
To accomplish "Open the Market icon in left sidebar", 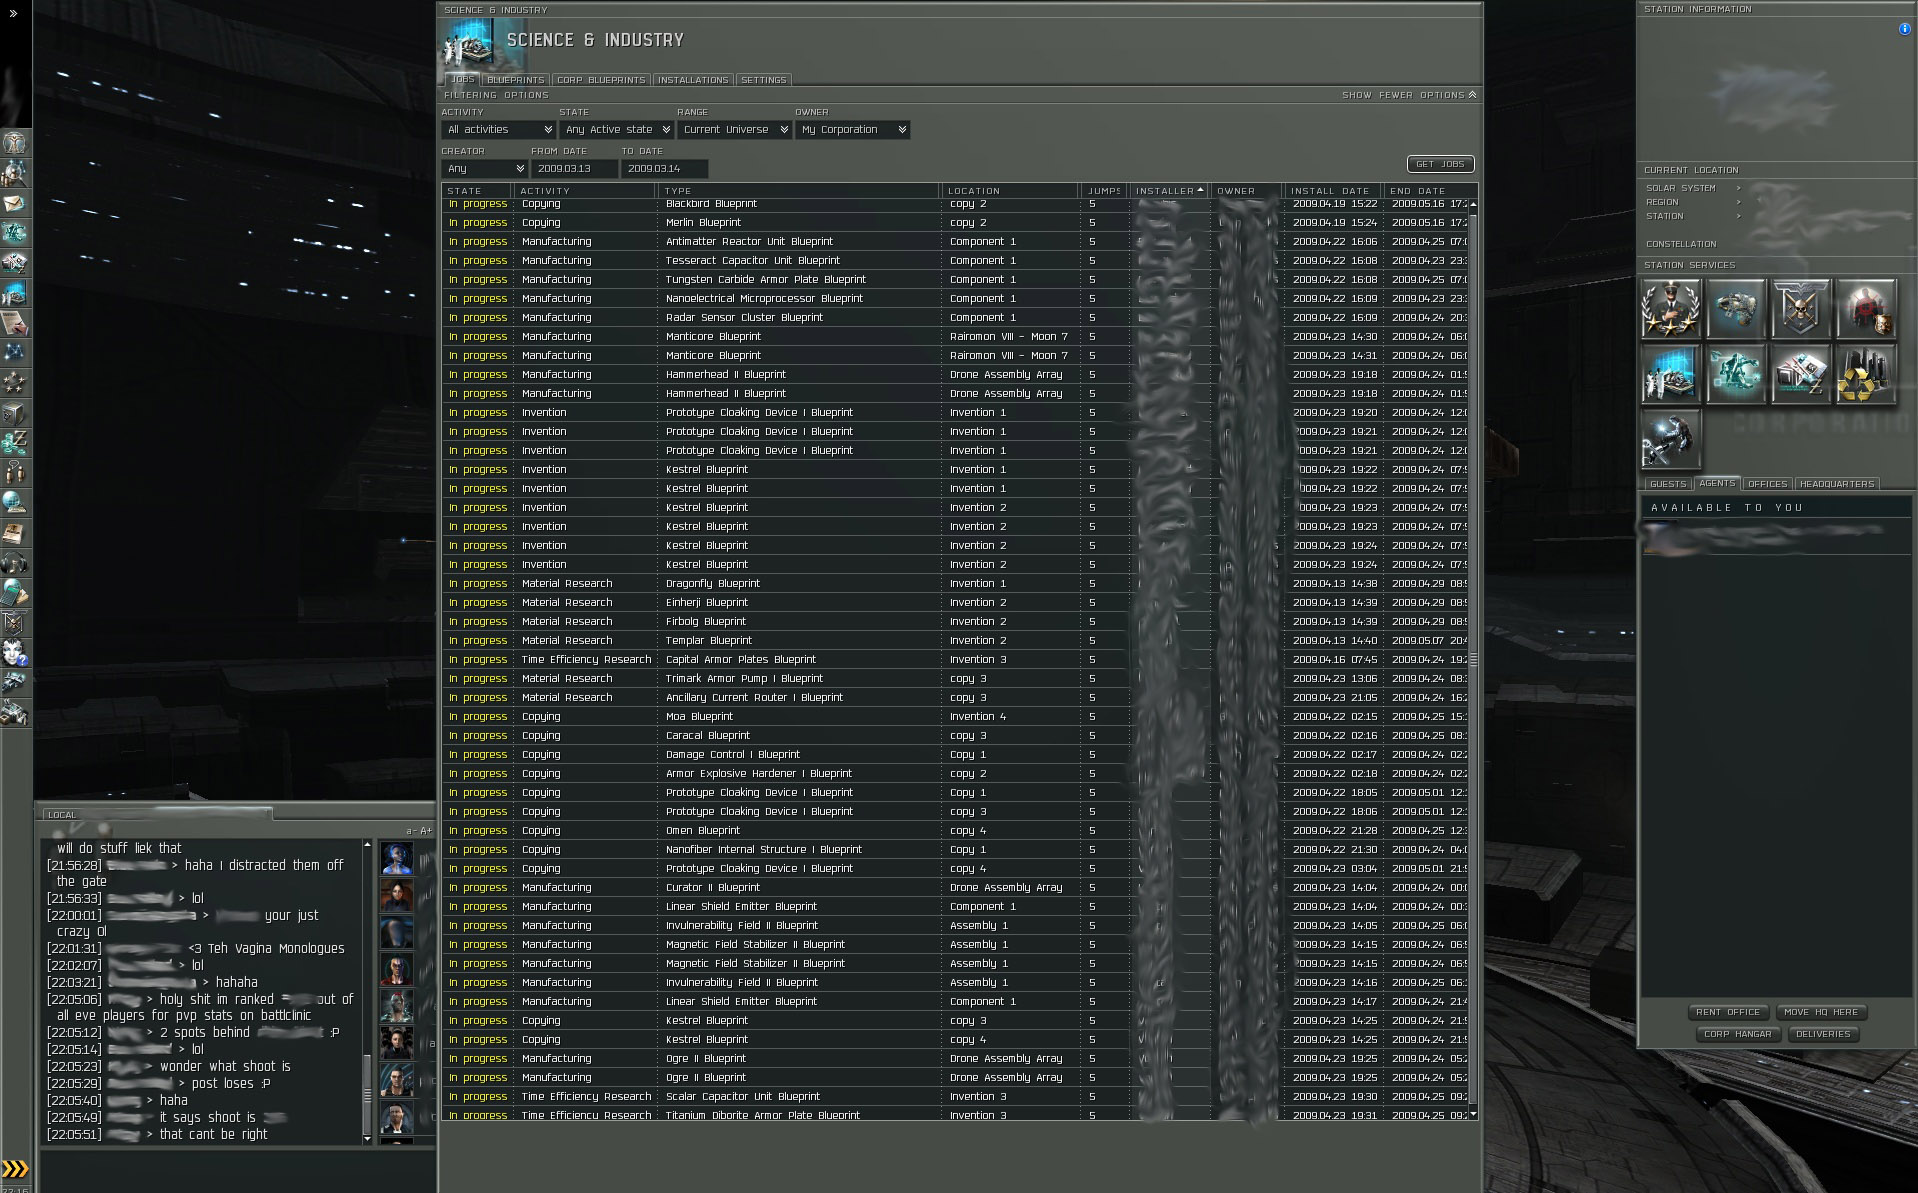I will [14, 264].
